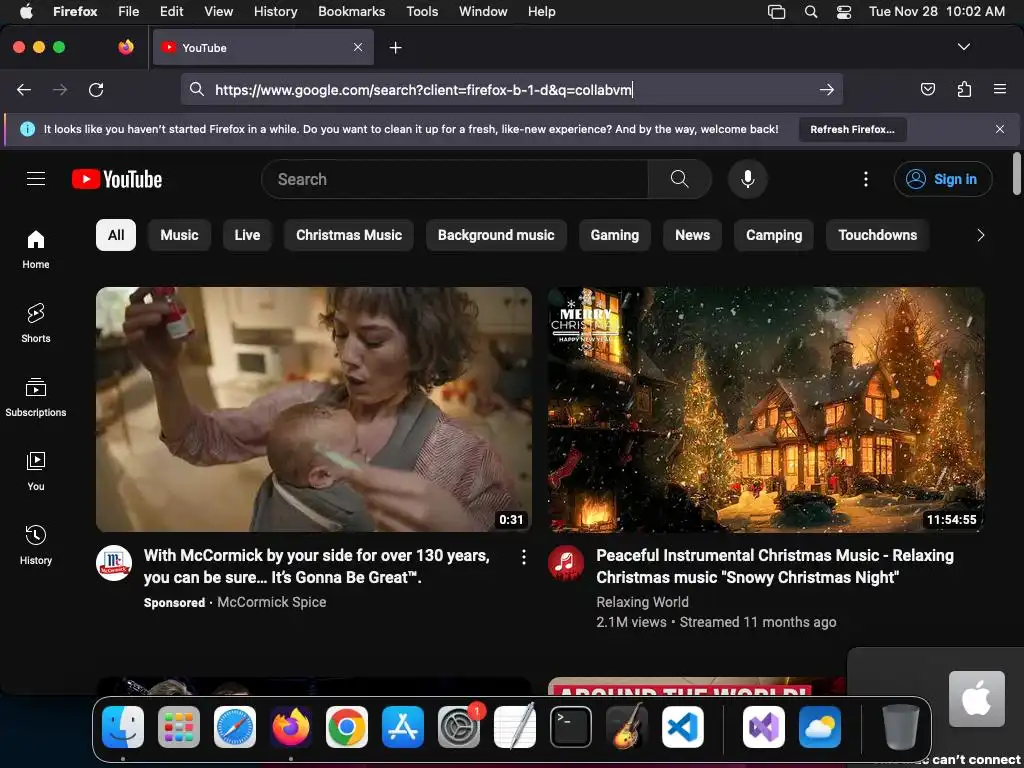Select the Touchdowns filter chip

click(x=878, y=235)
